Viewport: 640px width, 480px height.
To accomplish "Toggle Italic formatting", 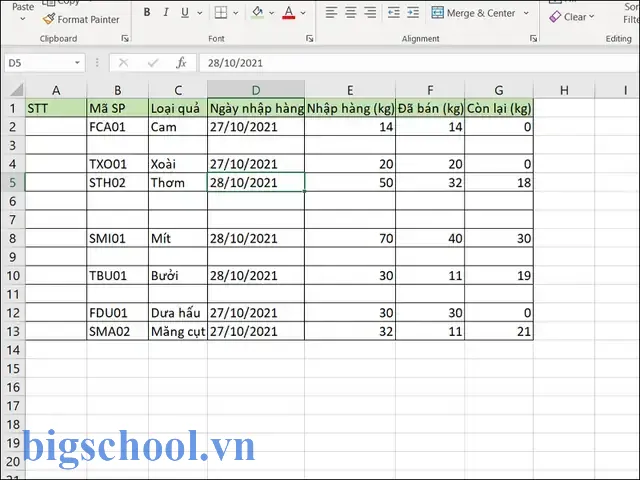I will coord(166,13).
